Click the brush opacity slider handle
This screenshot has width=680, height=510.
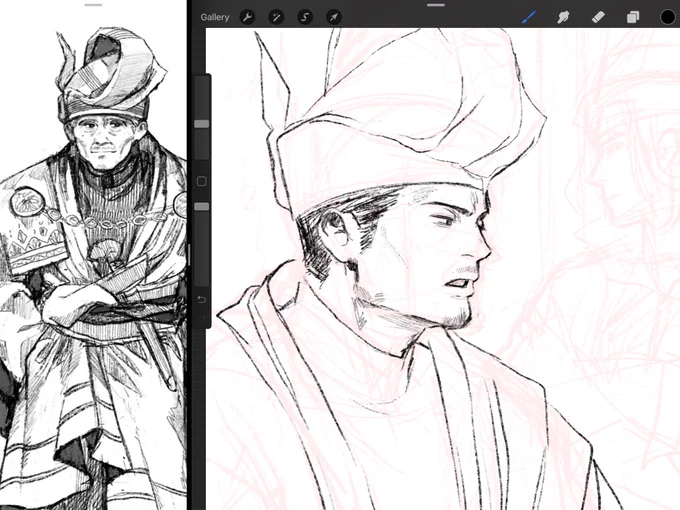[x=202, y=207]
